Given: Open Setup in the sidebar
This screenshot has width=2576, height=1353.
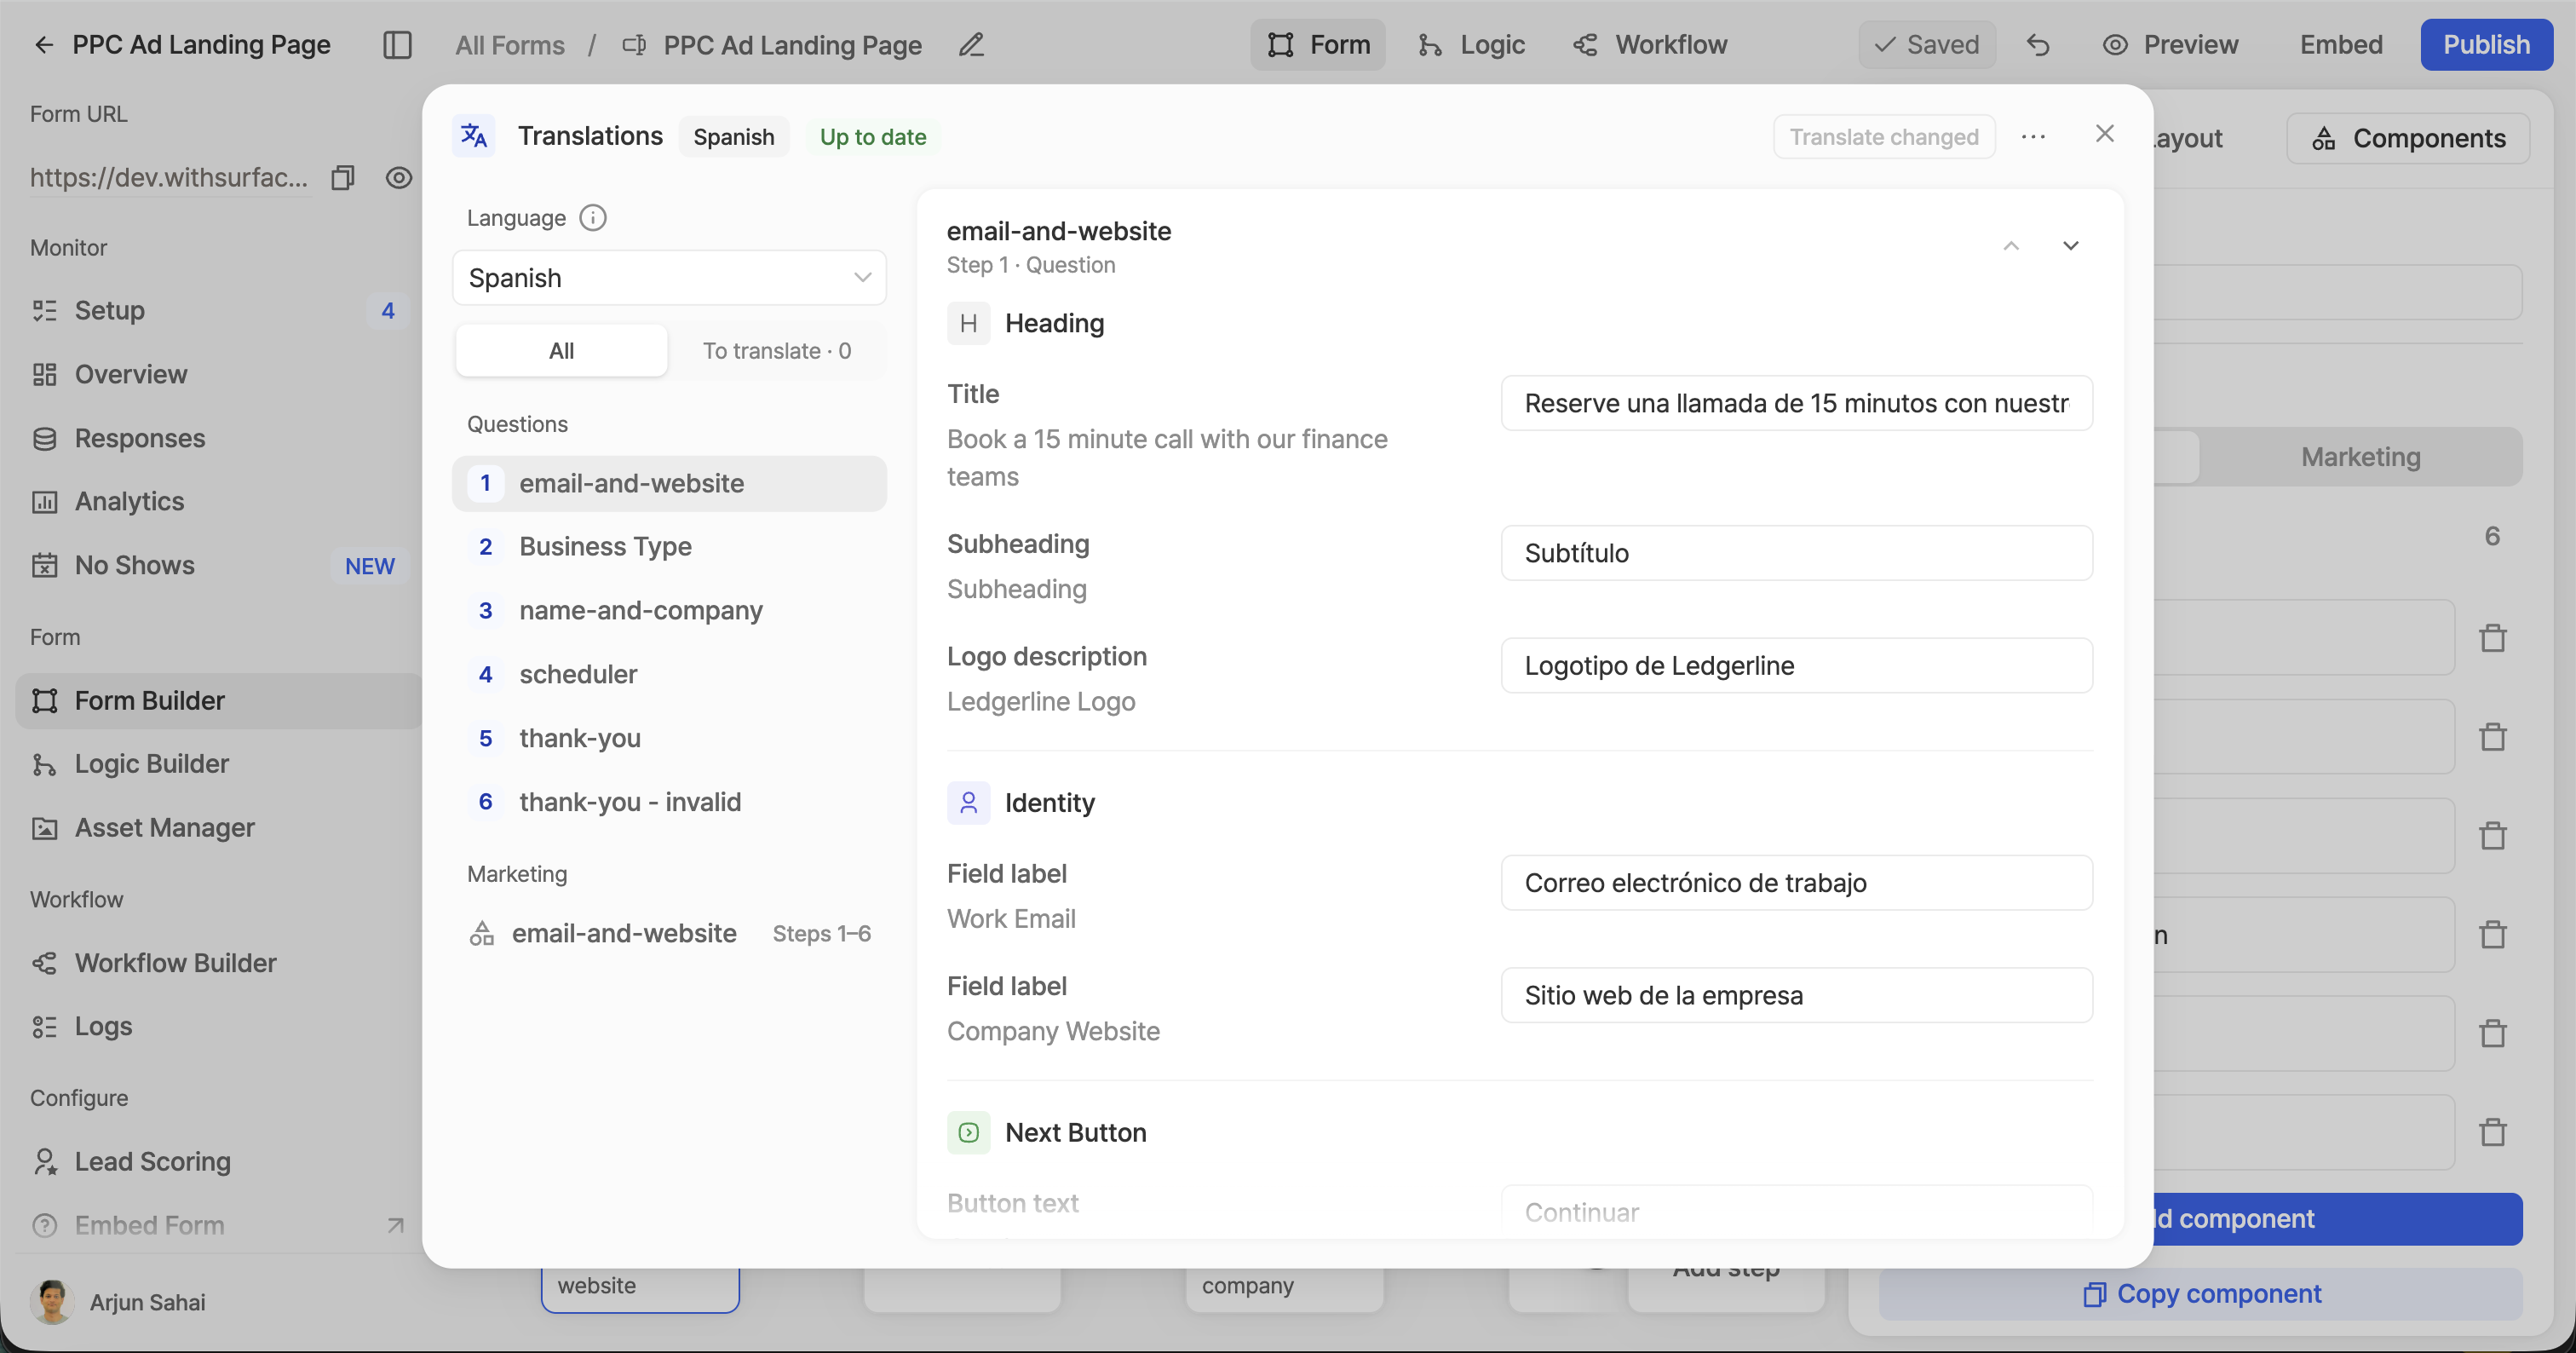Looking at the screenshot, I should pyautogui.click(x=217, y=311).
